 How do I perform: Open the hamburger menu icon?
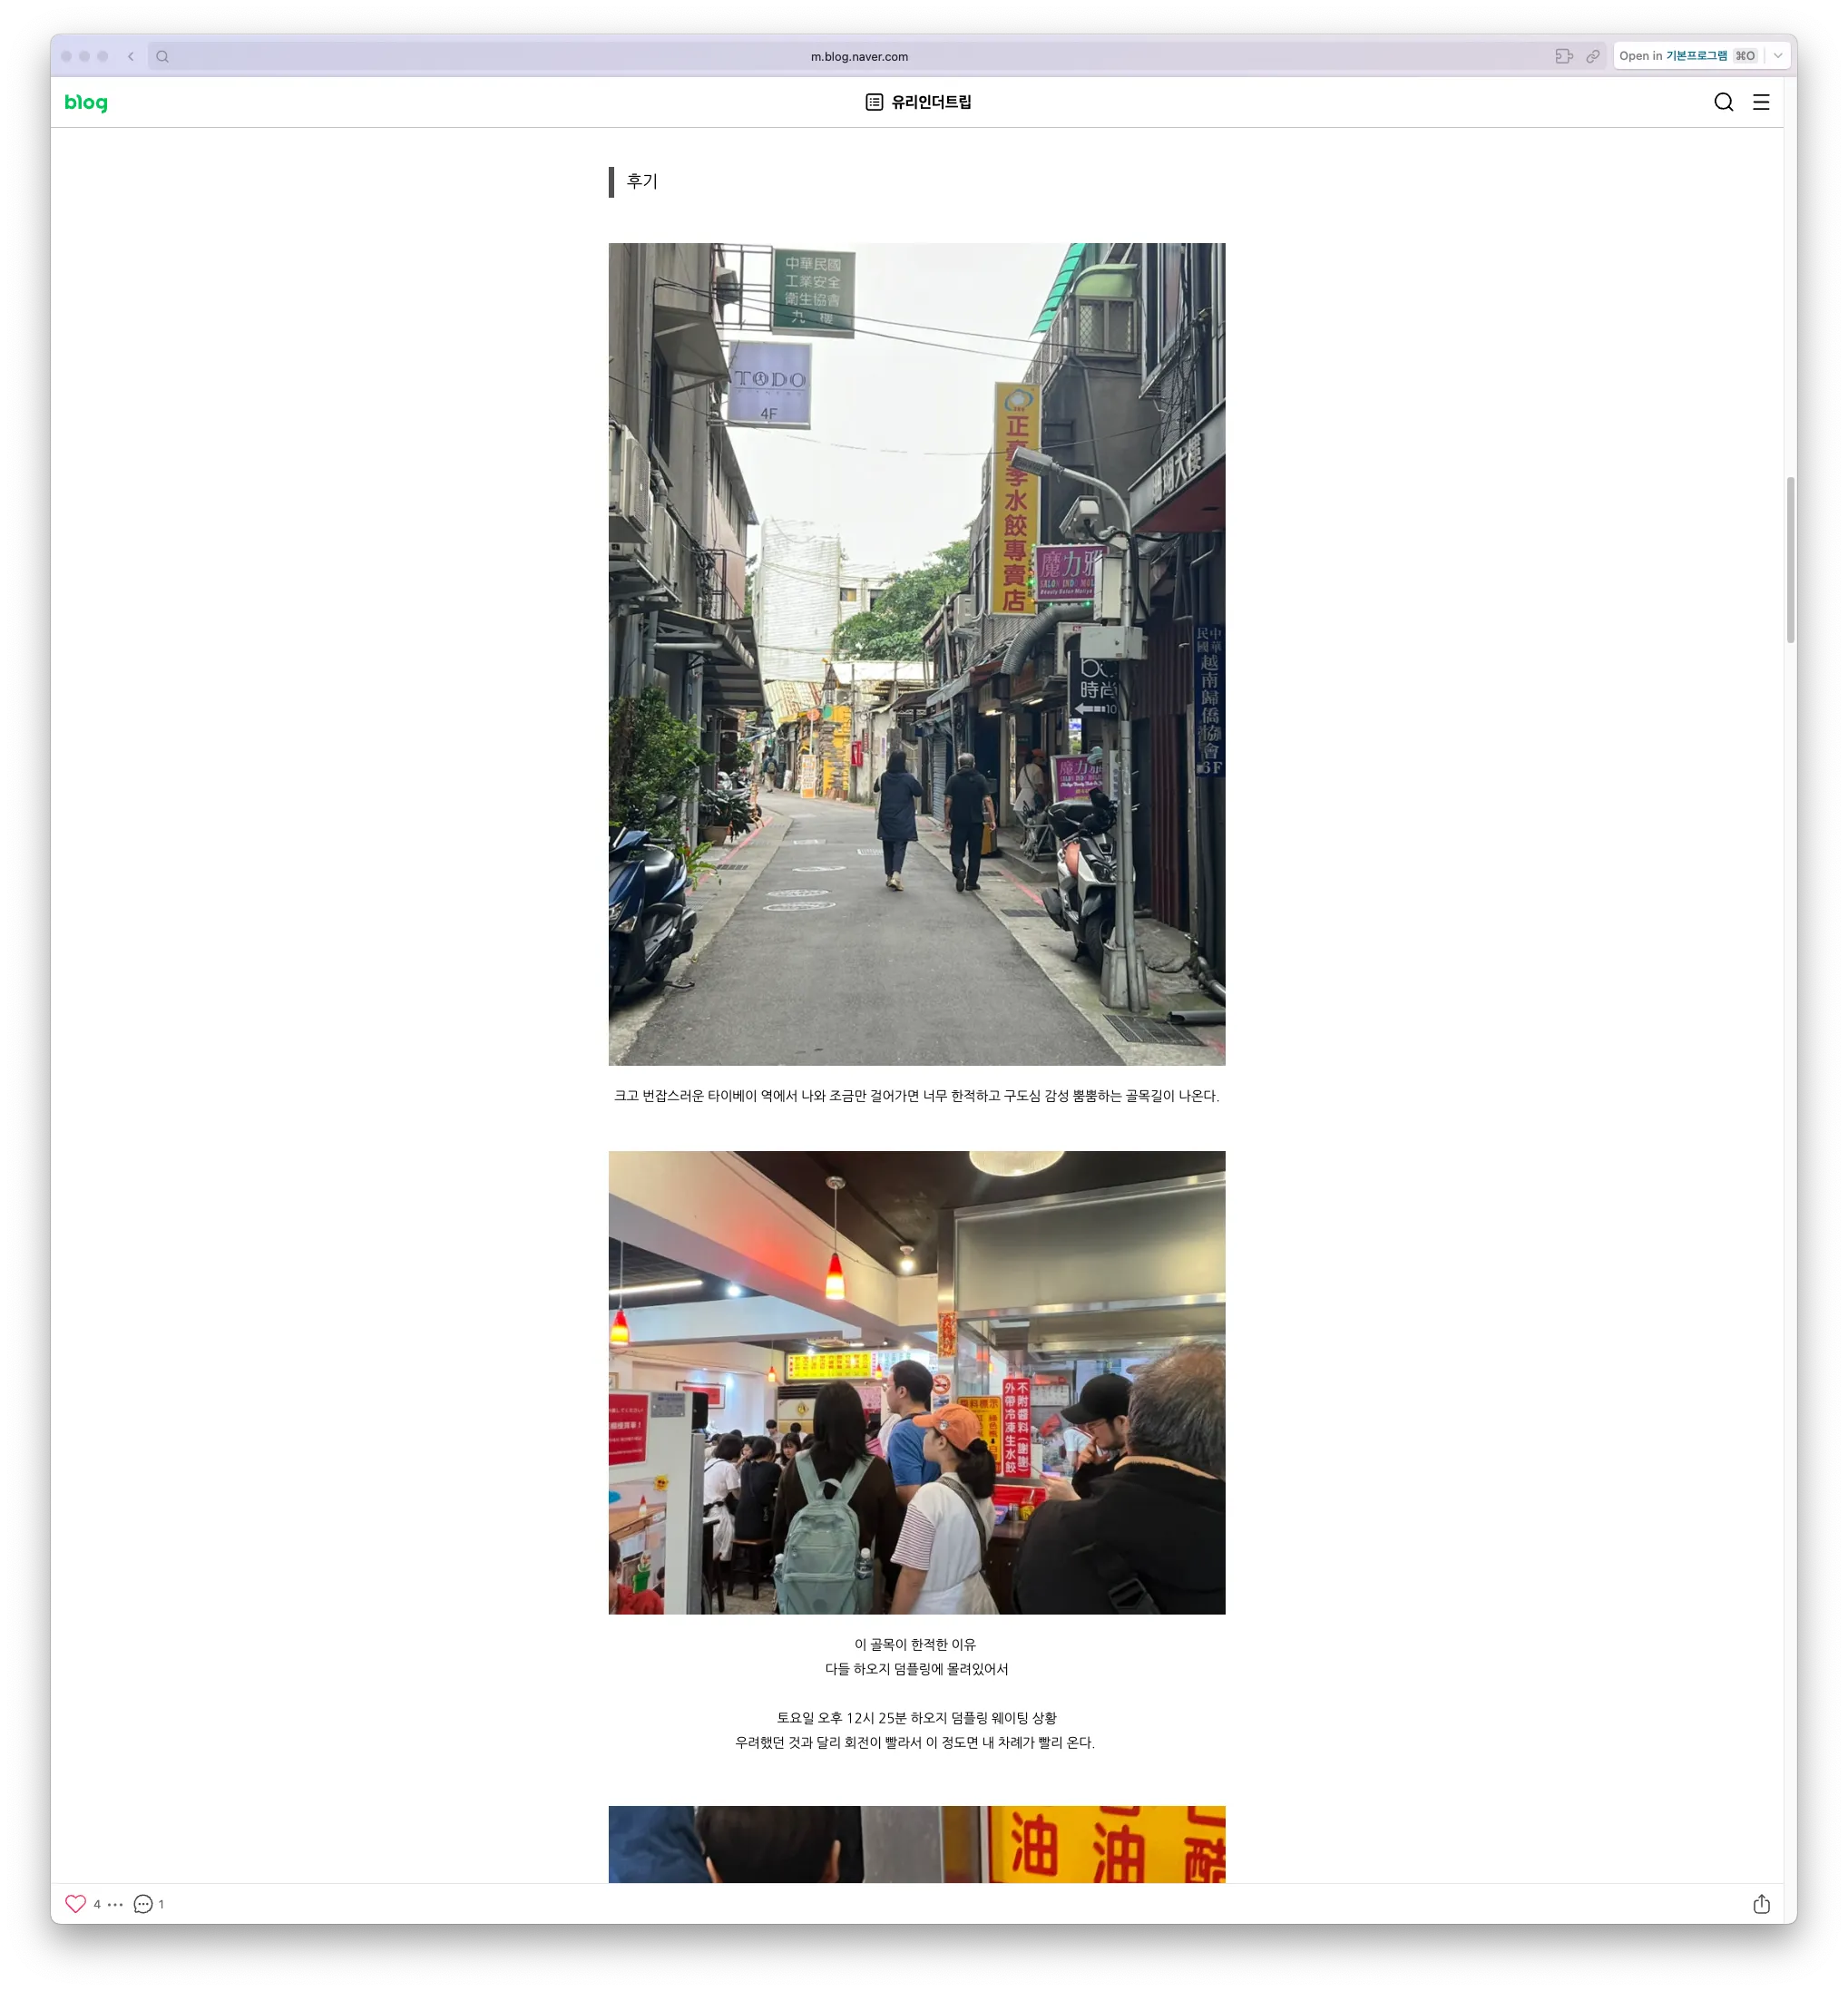1761,102
